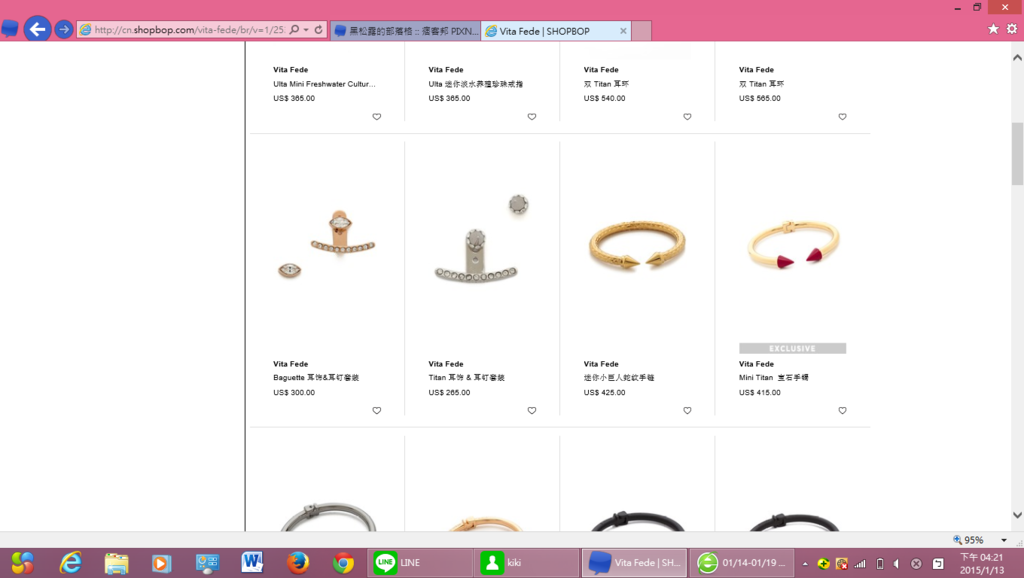The height and width of the screenshot is (578, 1024).
Task: Switch to Vita Fede | SH... taskbar window
Action: coord(633,562)
